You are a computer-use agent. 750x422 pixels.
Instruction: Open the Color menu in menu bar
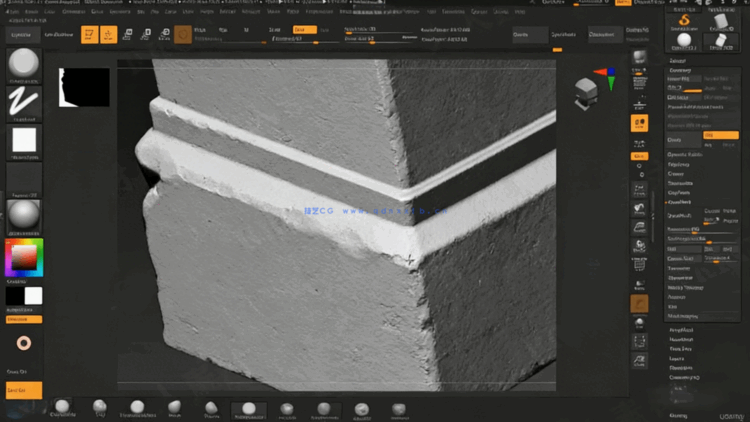click(49, 11)
